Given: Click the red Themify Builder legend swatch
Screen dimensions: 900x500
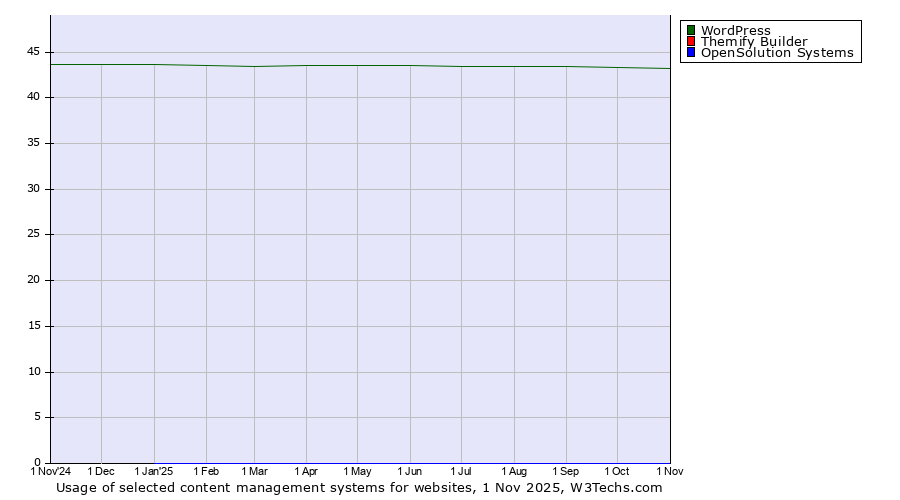Looking at the screenshot, I should (x=691, y=42).
